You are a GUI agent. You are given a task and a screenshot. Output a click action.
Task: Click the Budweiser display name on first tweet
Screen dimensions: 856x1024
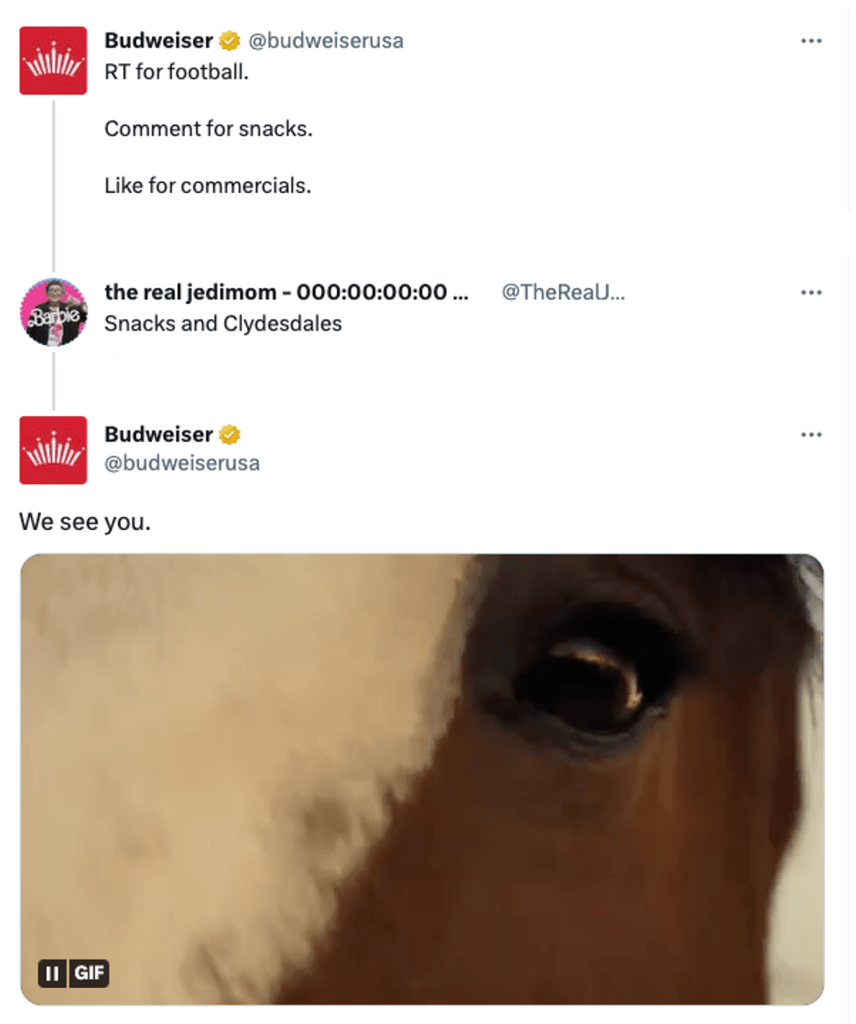(159, 41)
